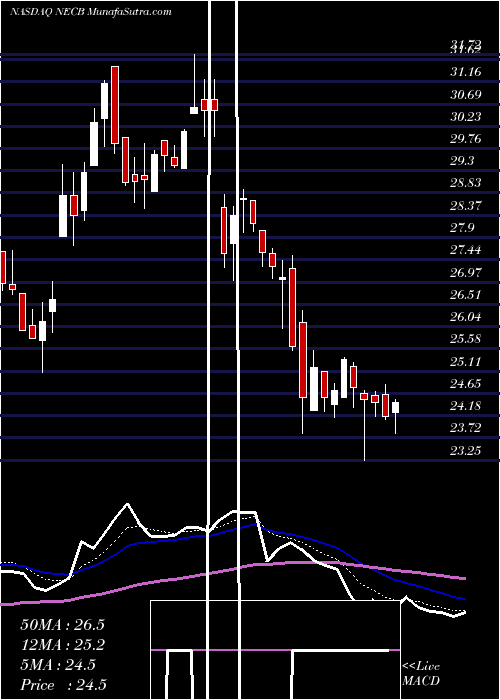Viewport: 500px width, 700px height.
Task: Click the 31.16 price axis label
Action: [466, 72]
